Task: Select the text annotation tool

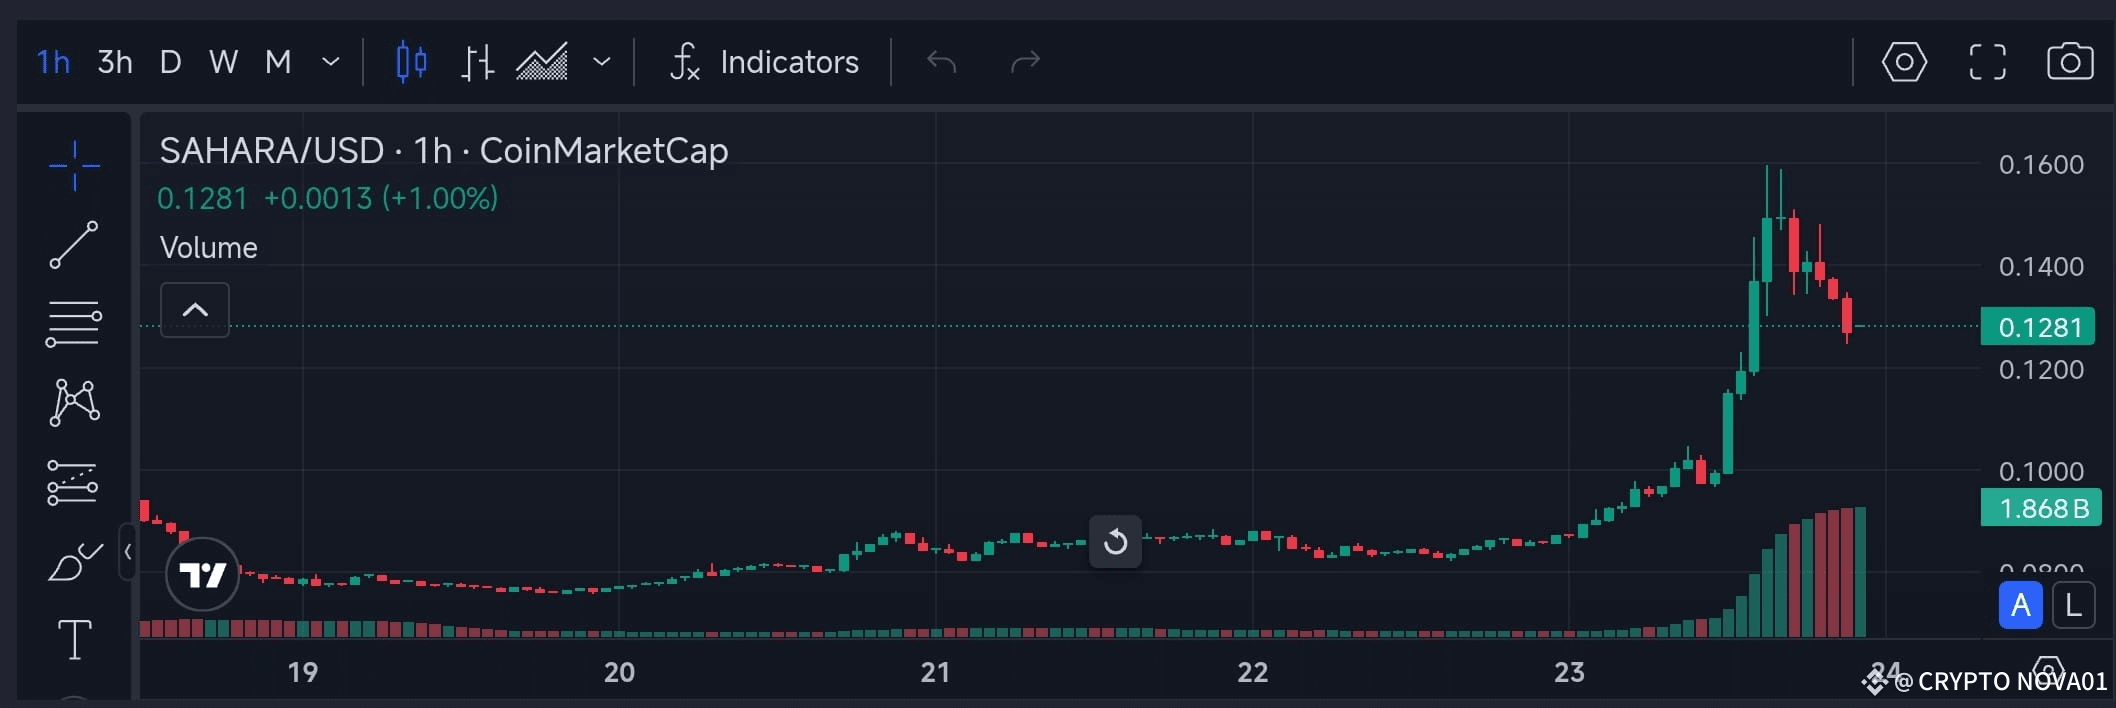Action: [73, 640]
